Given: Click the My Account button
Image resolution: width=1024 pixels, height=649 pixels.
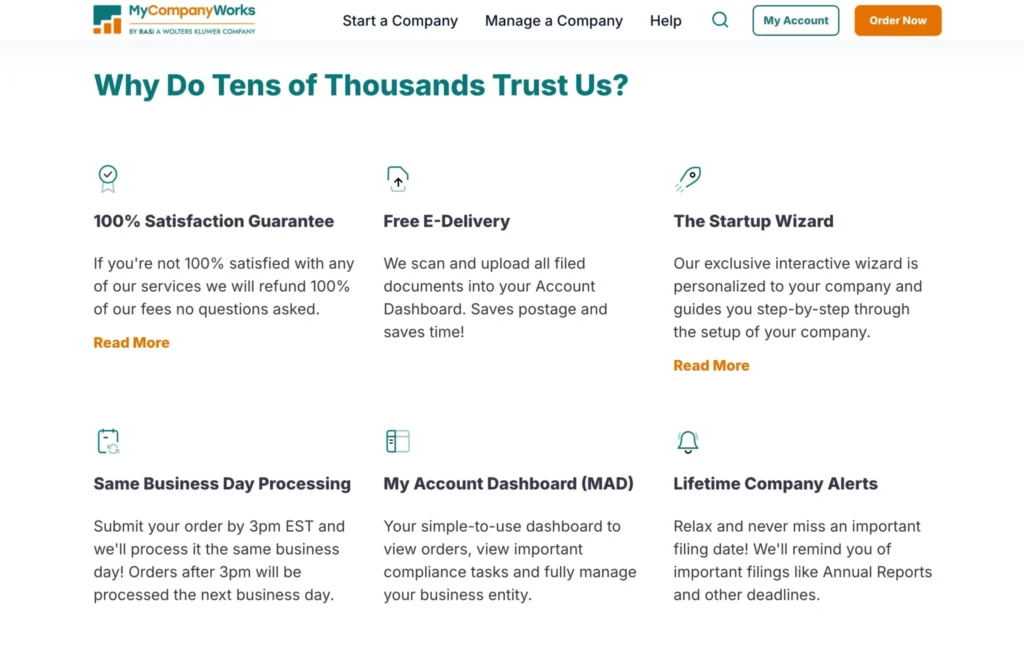Looking at the screenshot, I should [x=795, y=20].
